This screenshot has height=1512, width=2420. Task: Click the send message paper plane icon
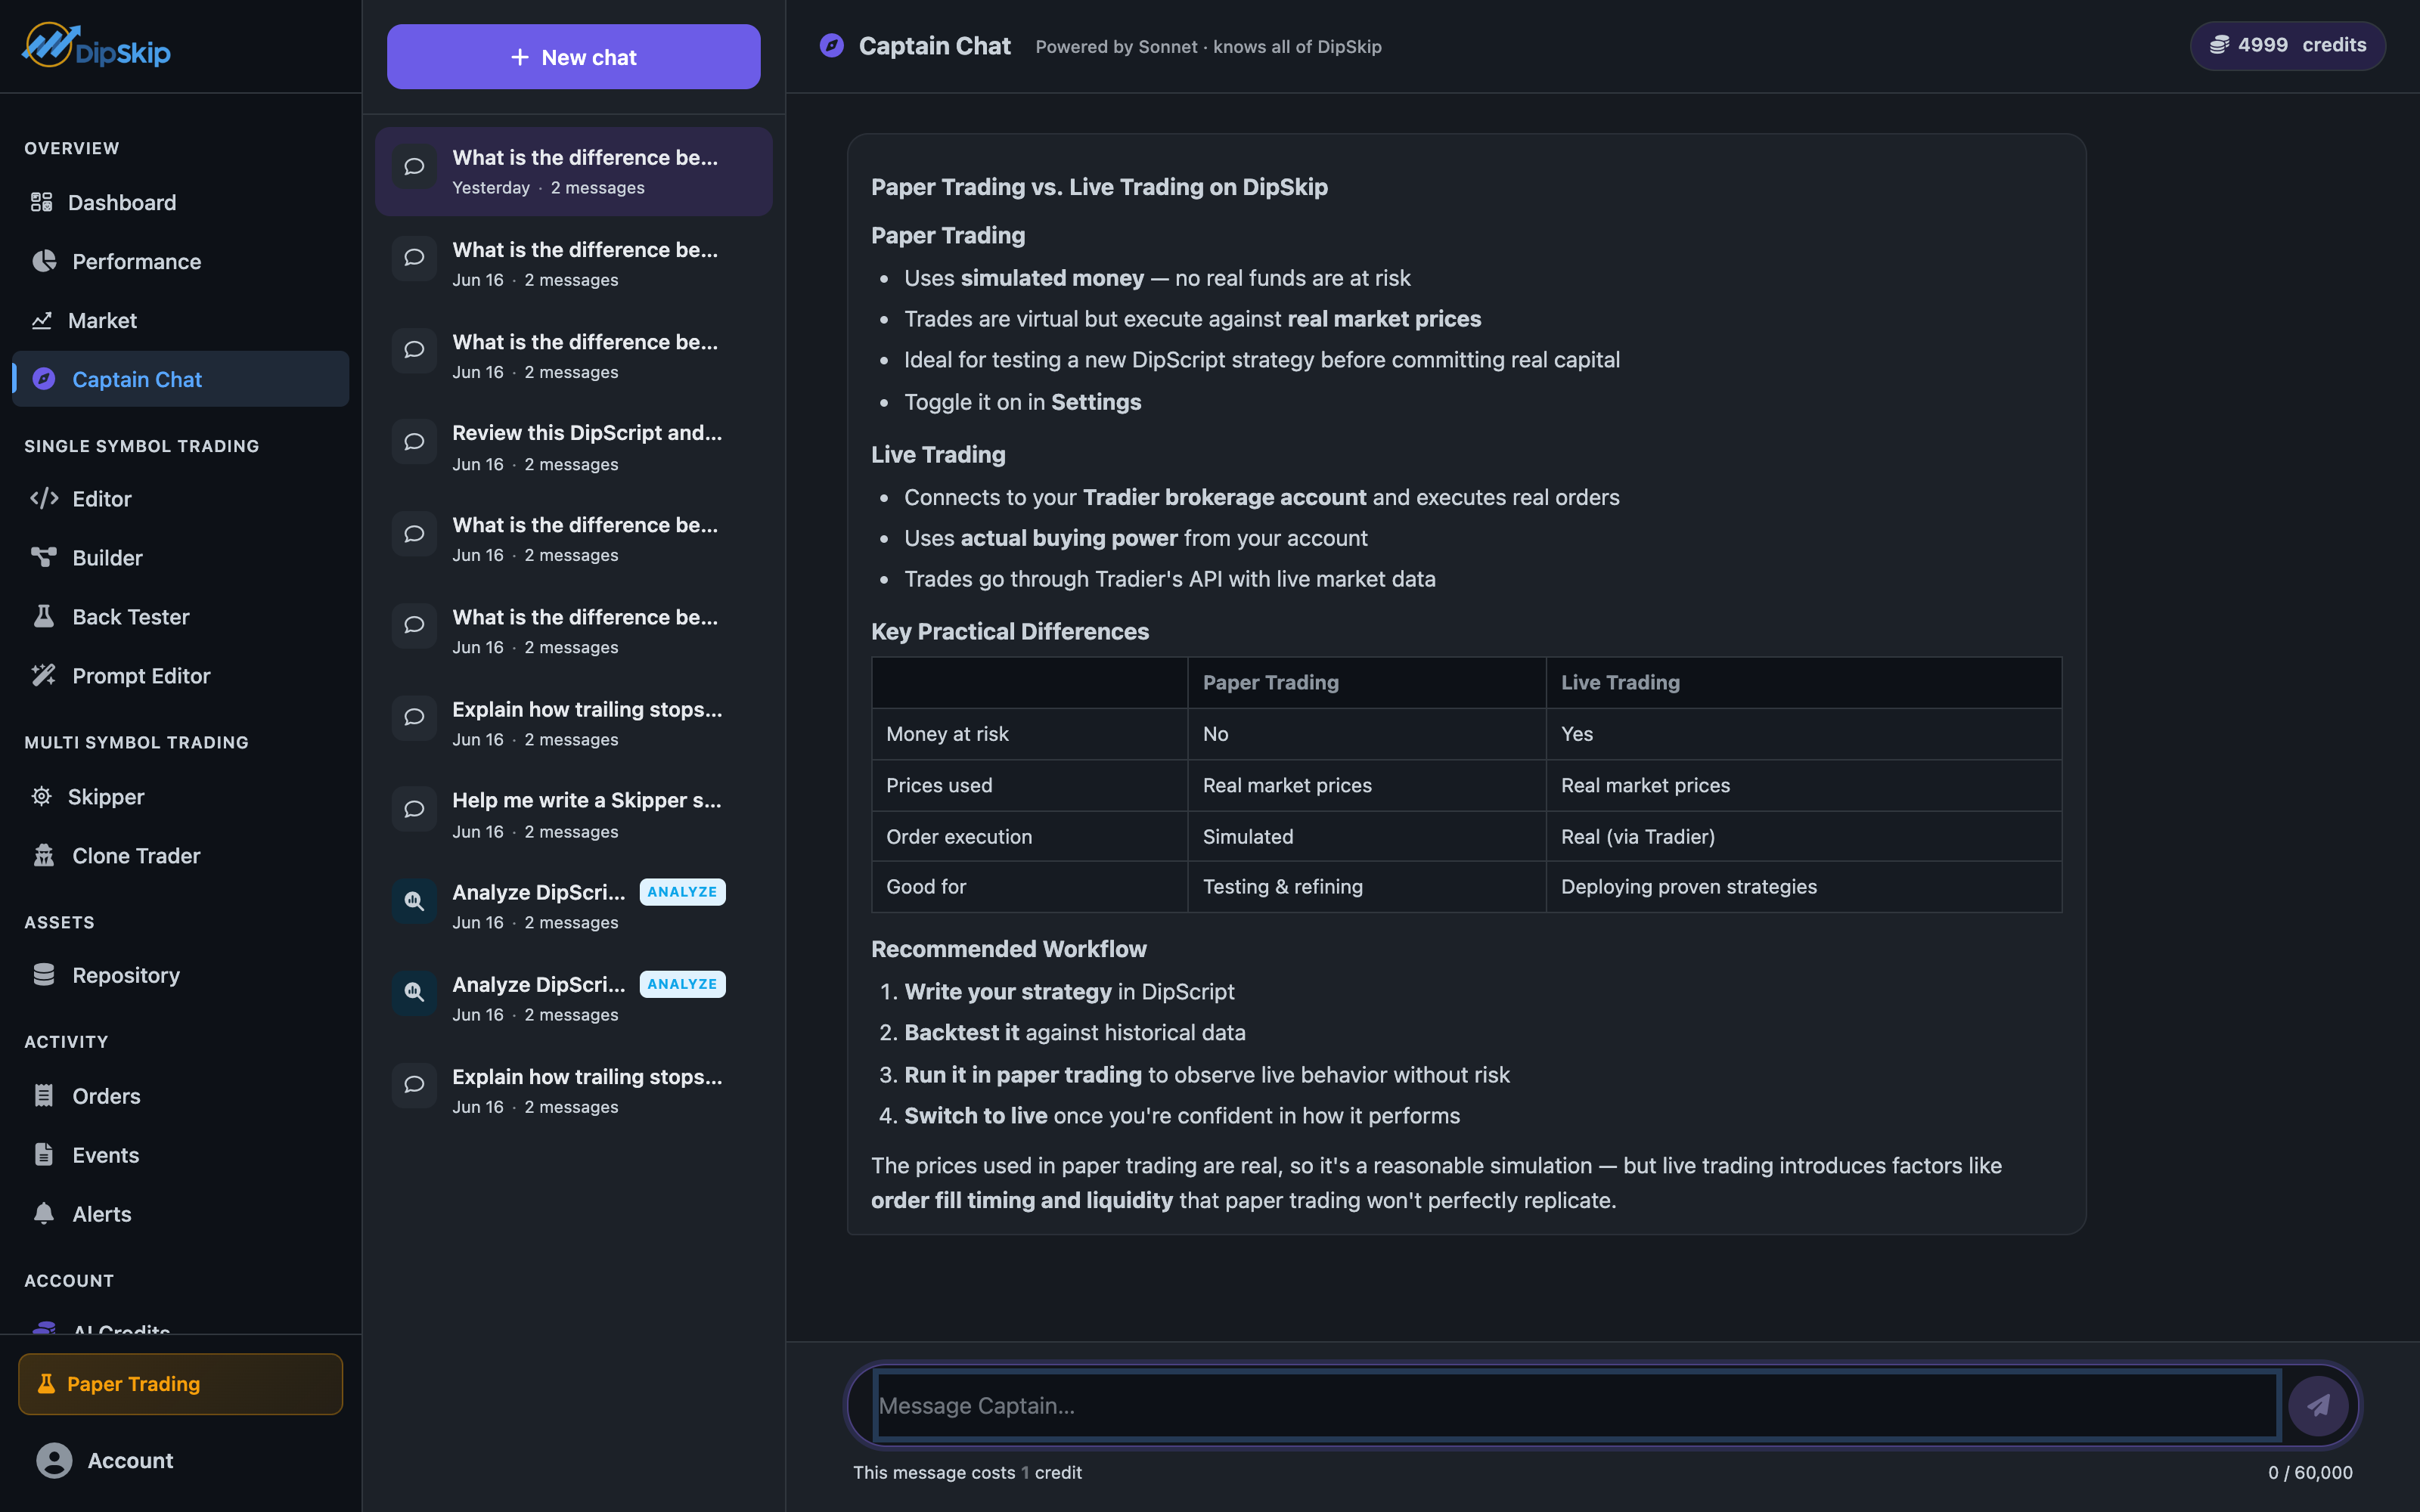click(x=2319, y=1405)
